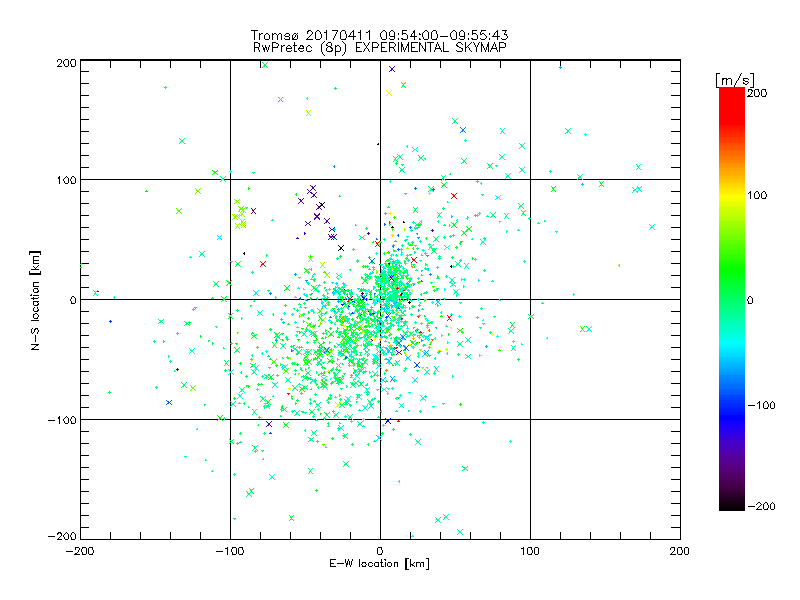The image size is (800, 600).
Task: Click the x-axis -100 tick label
Action: pyautogui.click(x=230, y=551)
